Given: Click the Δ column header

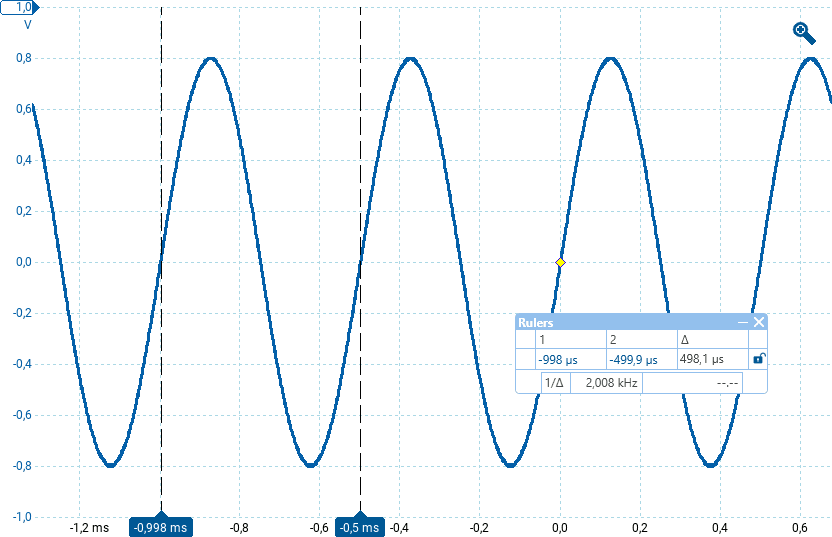Looking at the screenshot, I should [x=684, y=340].
